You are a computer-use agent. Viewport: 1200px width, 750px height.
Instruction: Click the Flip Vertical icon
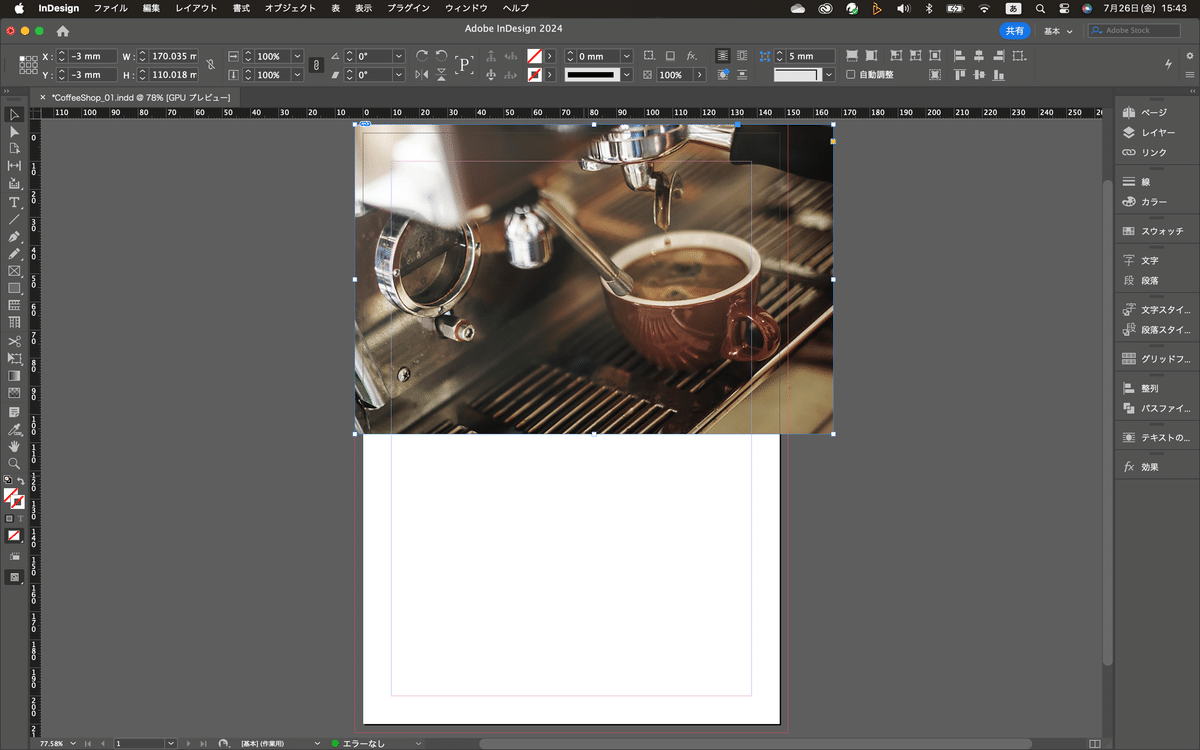click(x=441, y=75)
